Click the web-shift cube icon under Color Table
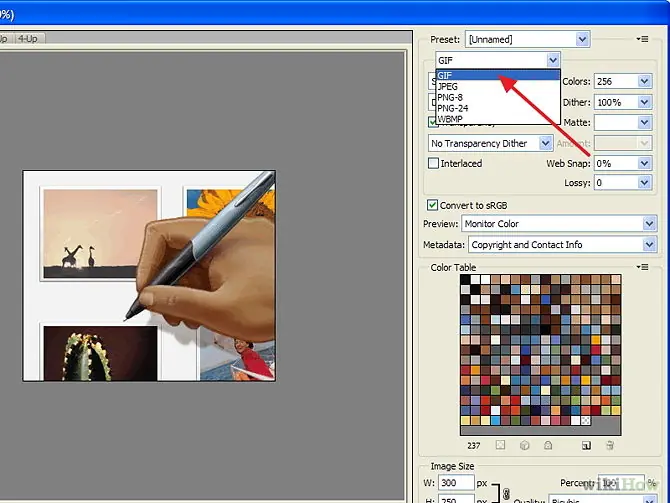Viewport: 670px width, 503px height. [525, 445]
